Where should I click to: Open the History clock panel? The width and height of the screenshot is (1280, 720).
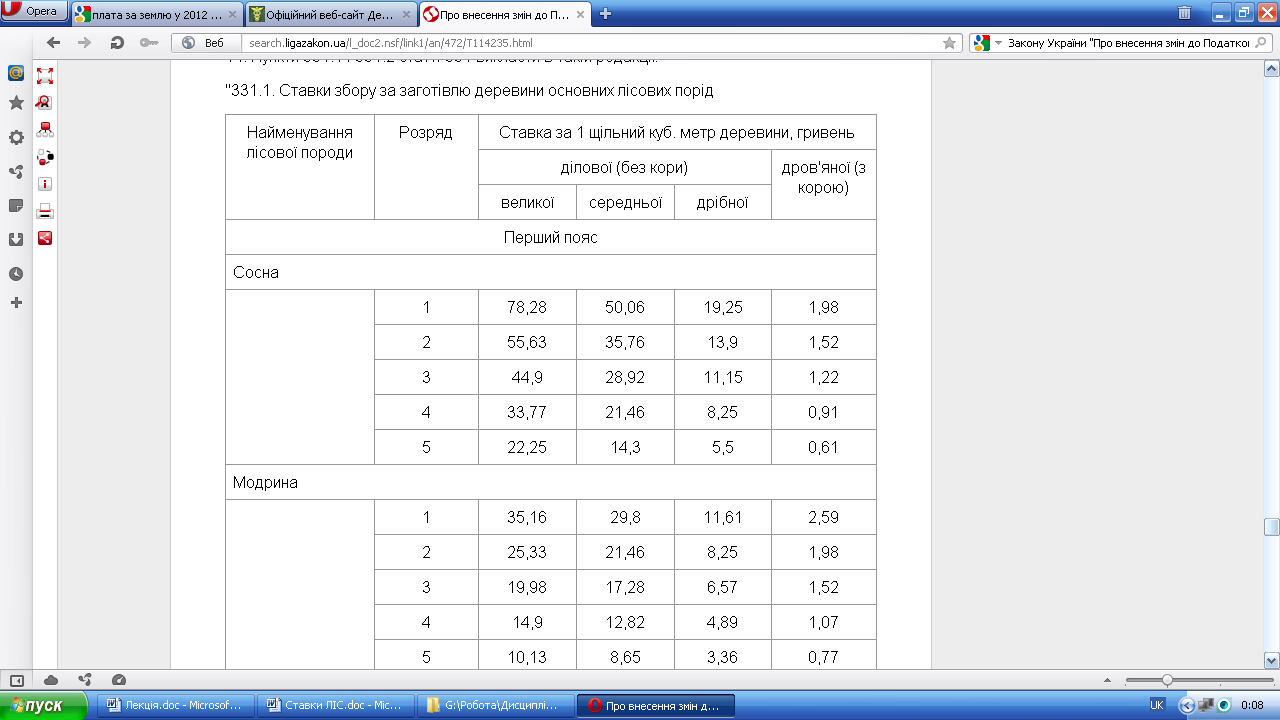click(x=16, y=273)
